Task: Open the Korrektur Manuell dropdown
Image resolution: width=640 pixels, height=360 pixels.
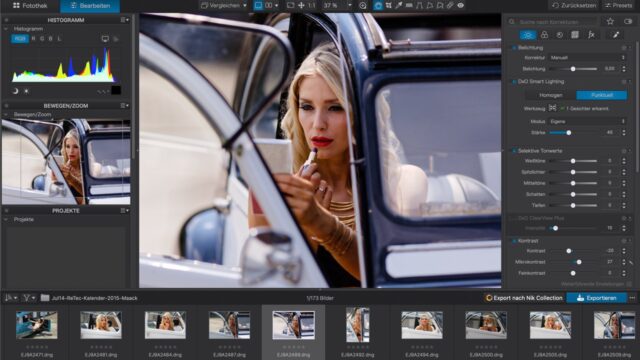Action: [x=587, y=58]
